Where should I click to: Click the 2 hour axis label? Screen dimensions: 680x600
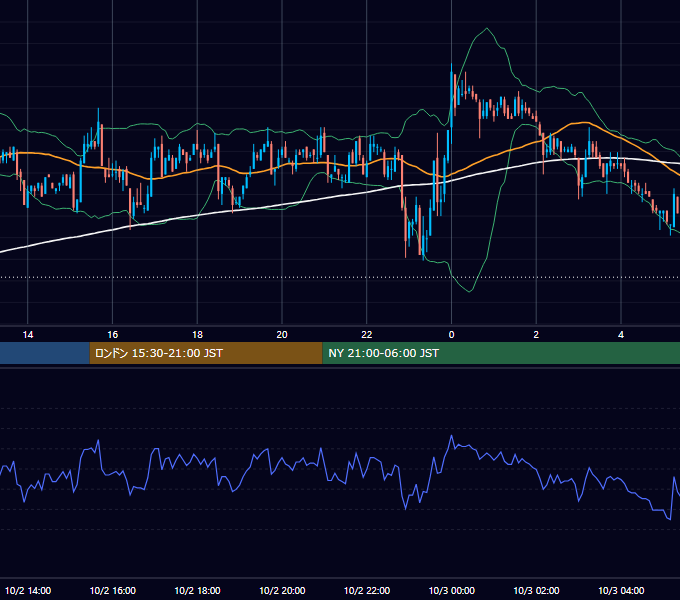[536, 335]
